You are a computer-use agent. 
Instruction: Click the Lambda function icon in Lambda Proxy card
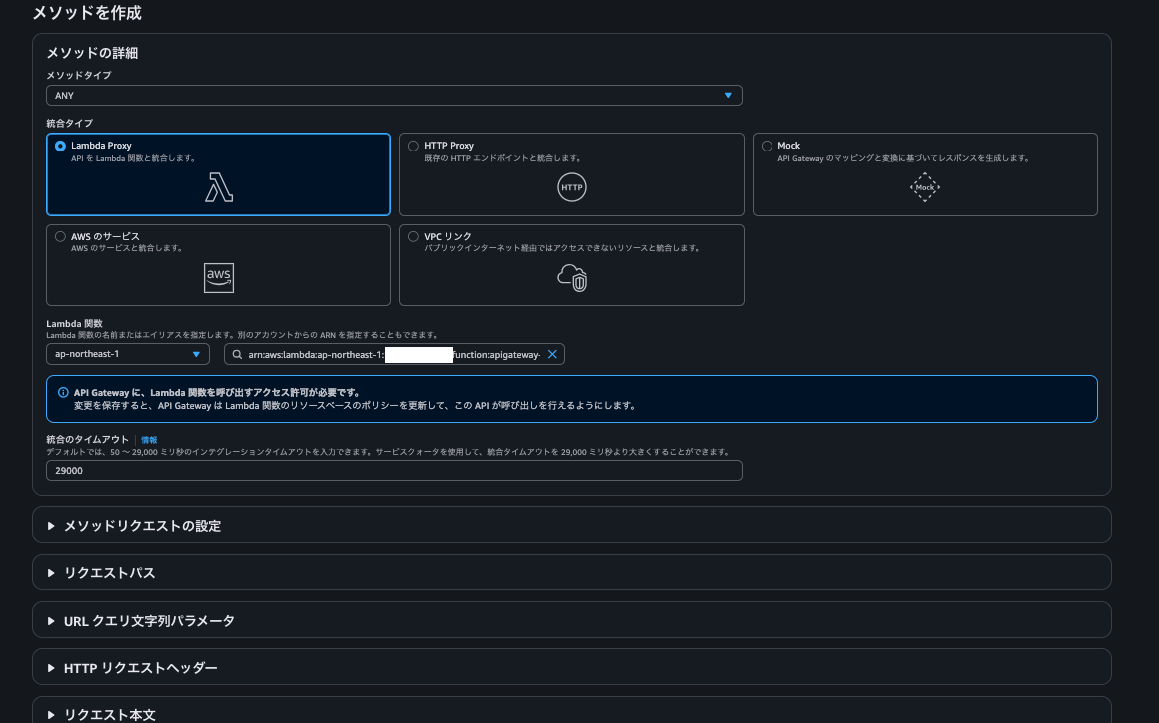pyautogui.click(x=219, y=187)
